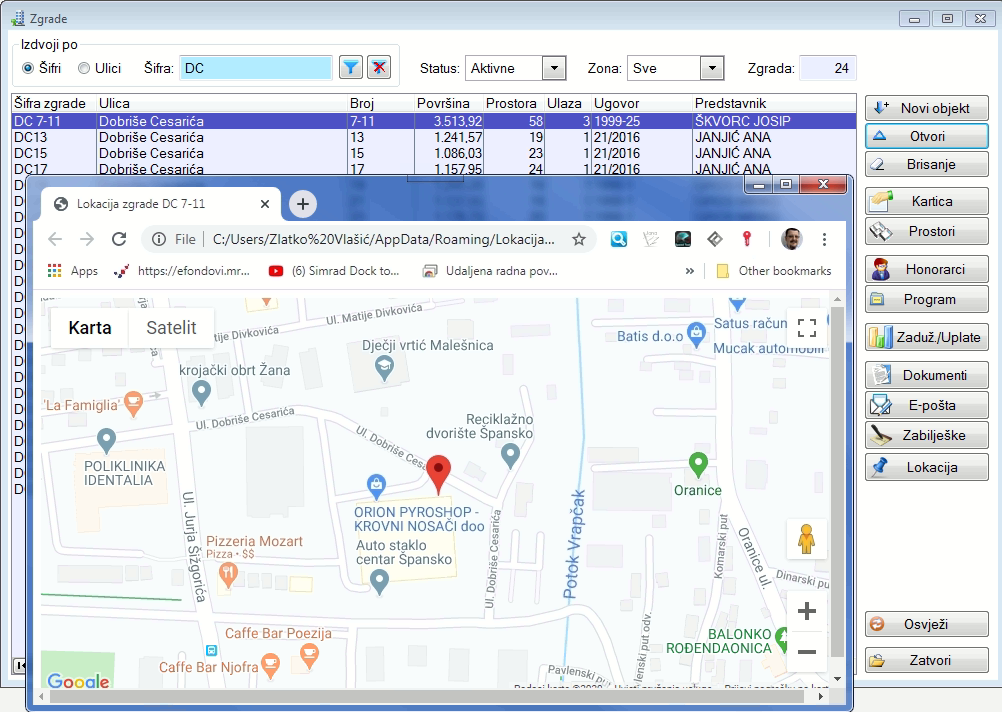Screen dimensions: 1002x712
Task: Go forward in the browser
Action: 87,239
